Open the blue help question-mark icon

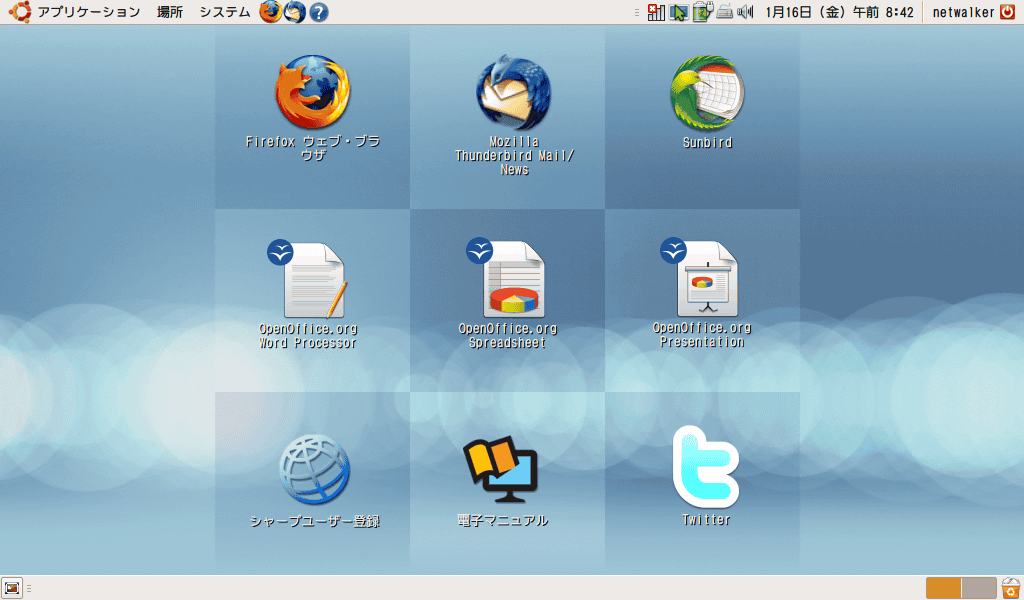(x=319, y=12)
